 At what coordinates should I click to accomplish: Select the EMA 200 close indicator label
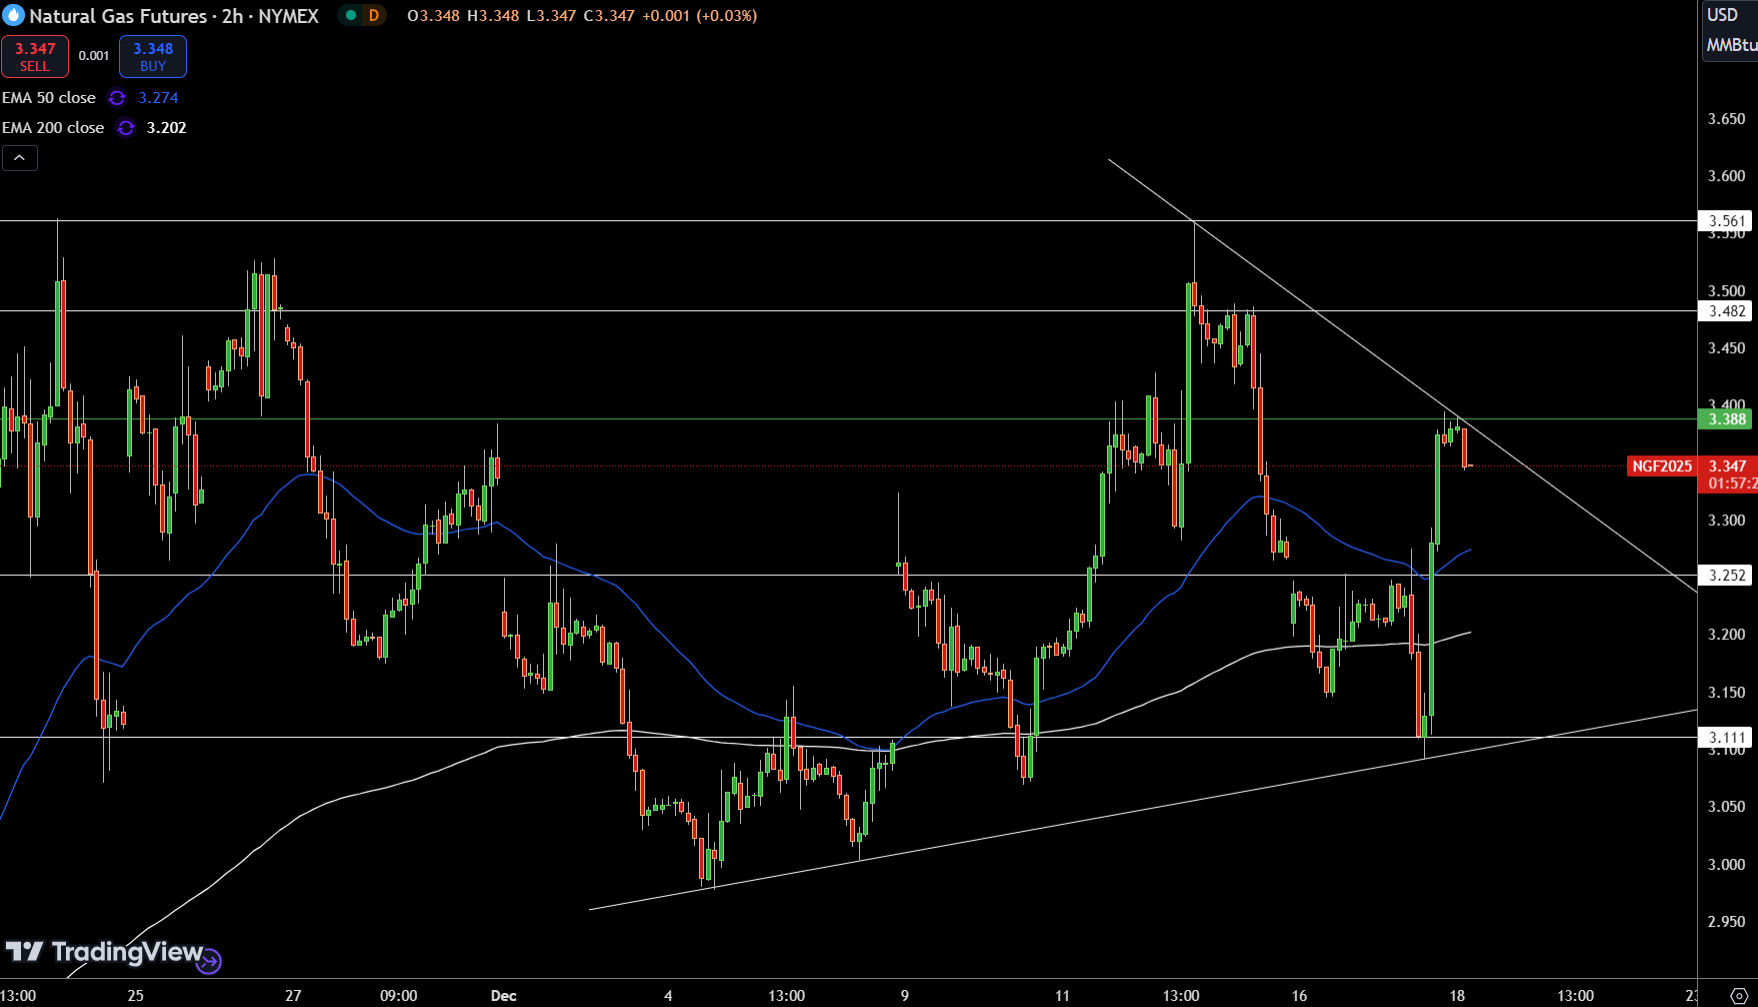click(x=53, y=127)
